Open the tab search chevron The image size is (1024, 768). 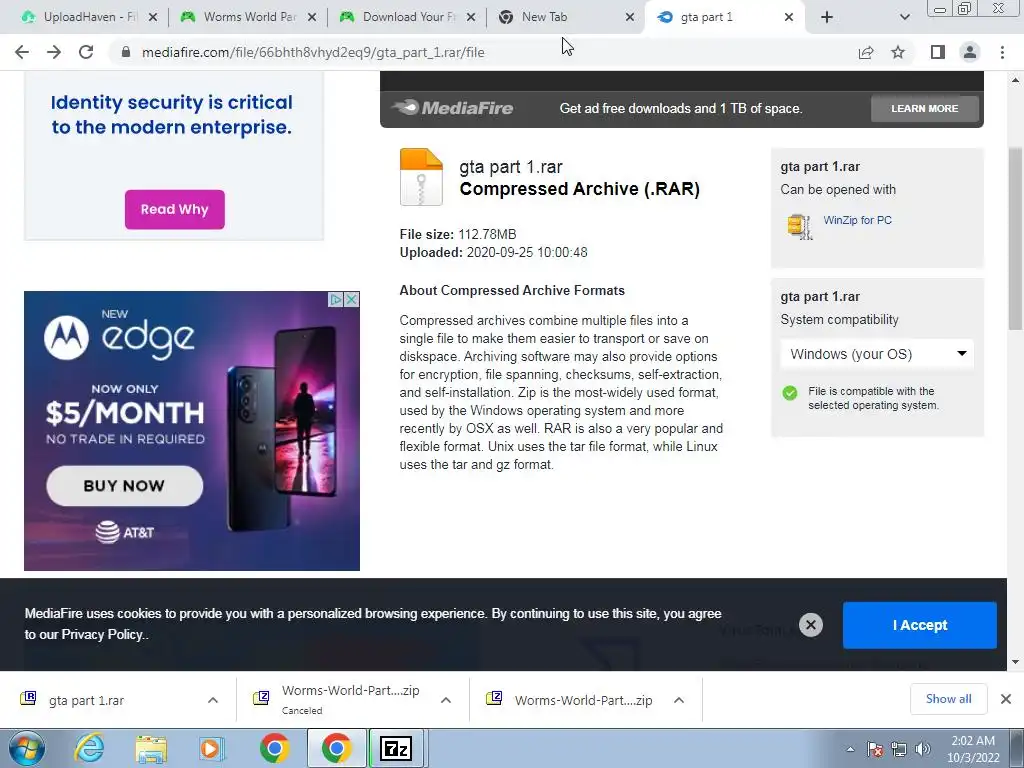pyautogui.click(x=904, y=17)
